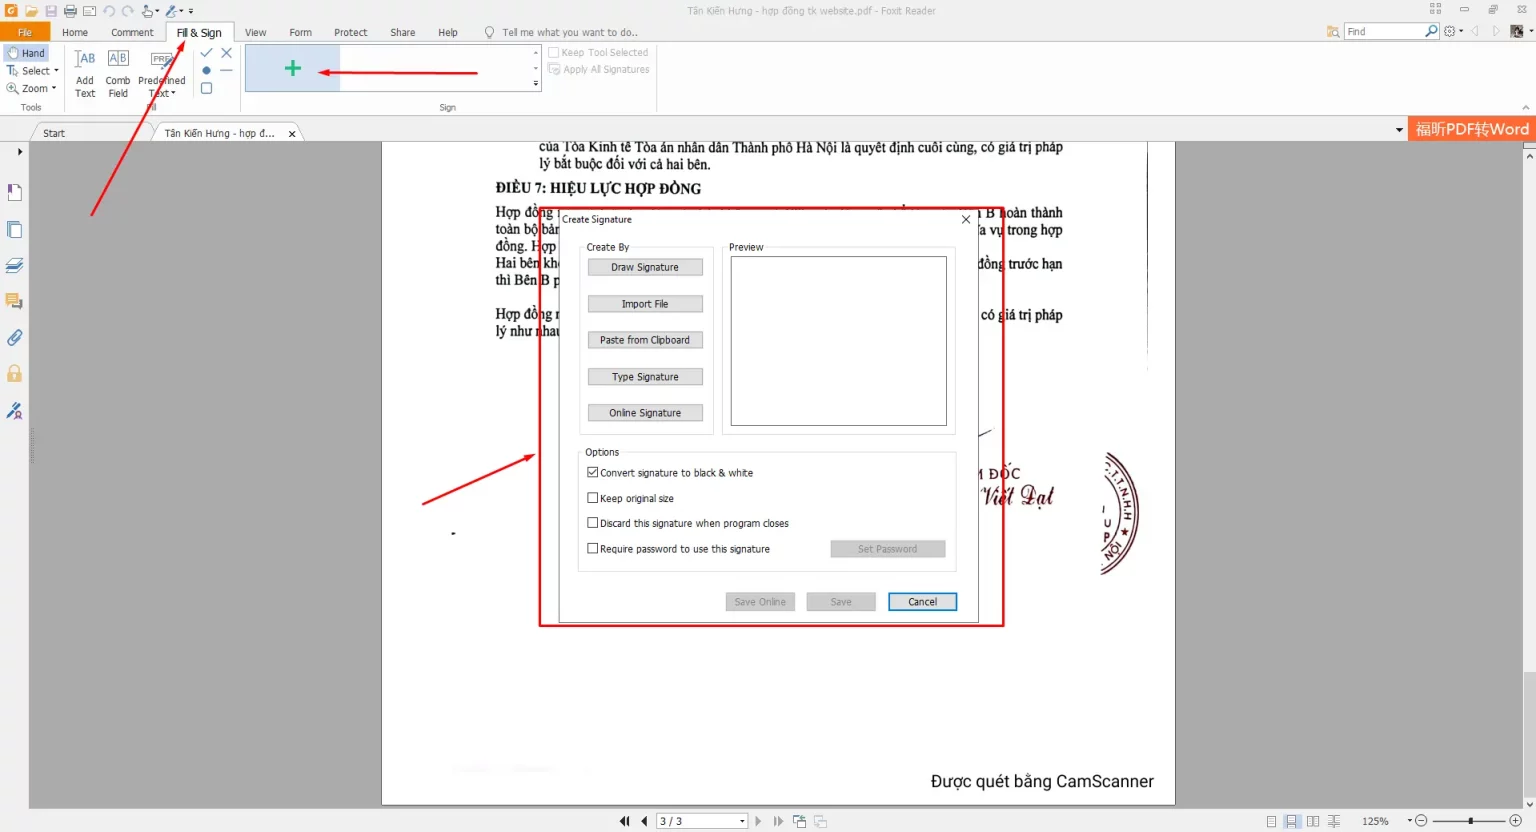Open the Layers panel in sidebar
Screen dimensions: 1536x832
click(x=15, y=266)
